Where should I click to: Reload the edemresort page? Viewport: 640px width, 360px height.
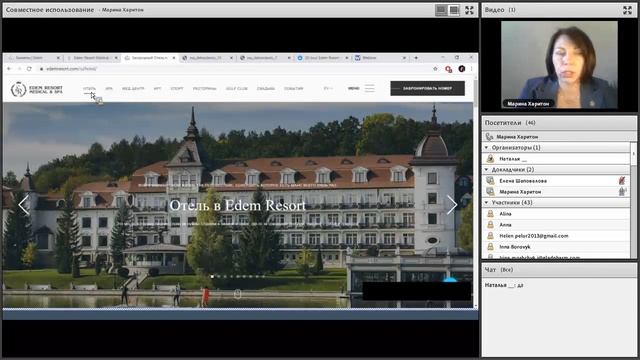[x=29, y=69]
